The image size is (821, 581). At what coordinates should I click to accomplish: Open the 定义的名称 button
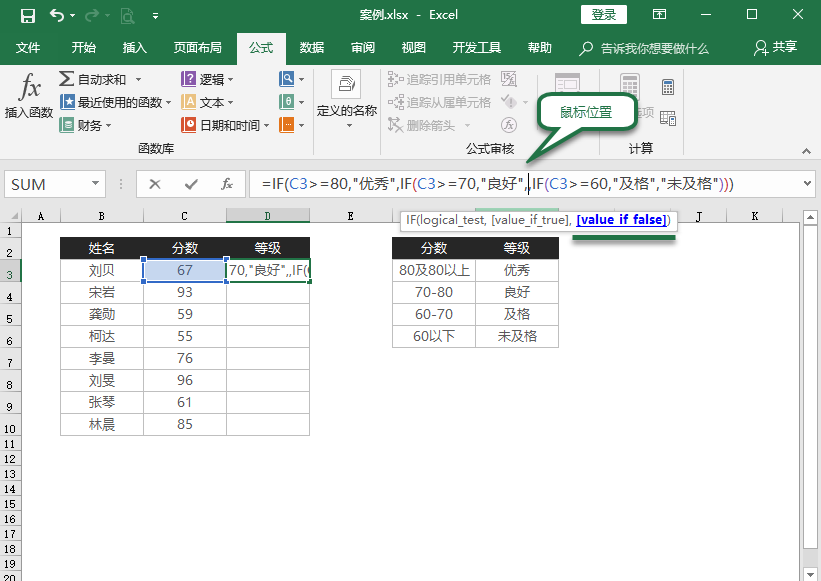click(347, 99)
